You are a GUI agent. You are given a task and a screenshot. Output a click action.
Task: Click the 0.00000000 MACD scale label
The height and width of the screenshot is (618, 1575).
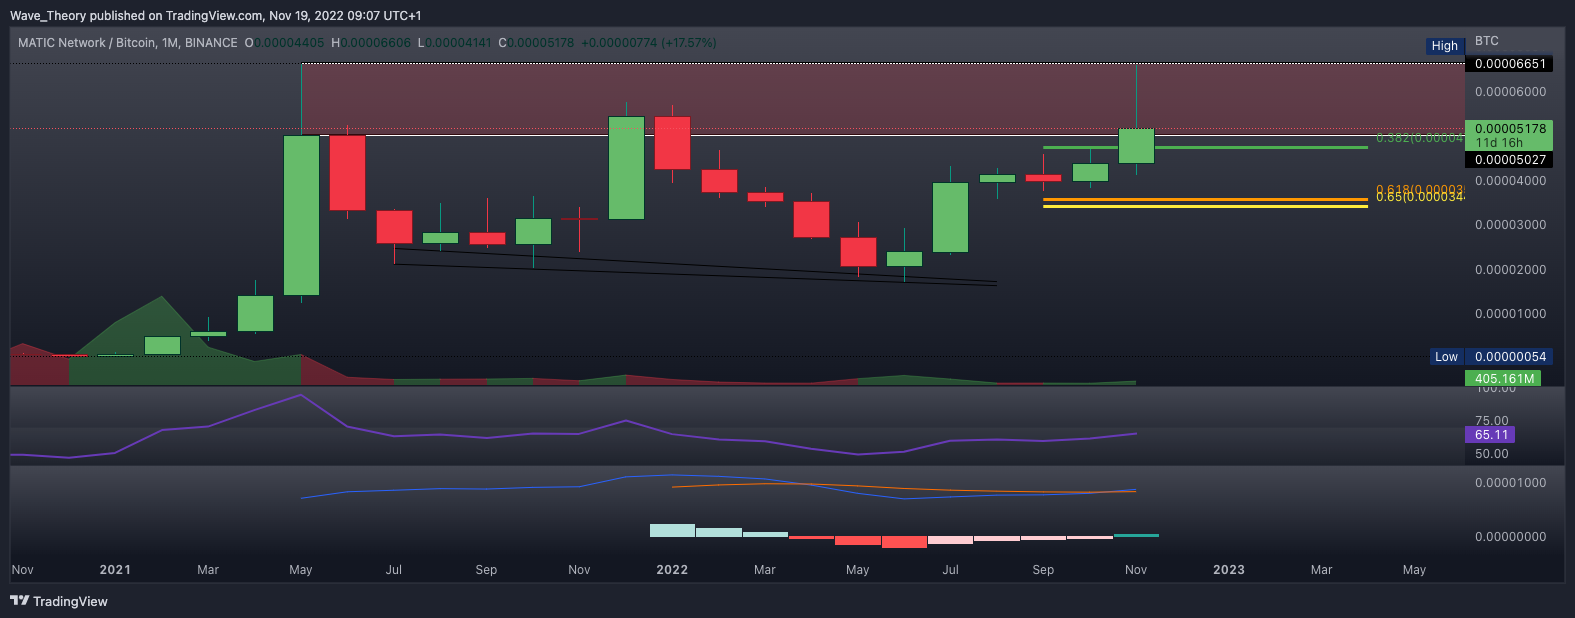pos(1510,537)
